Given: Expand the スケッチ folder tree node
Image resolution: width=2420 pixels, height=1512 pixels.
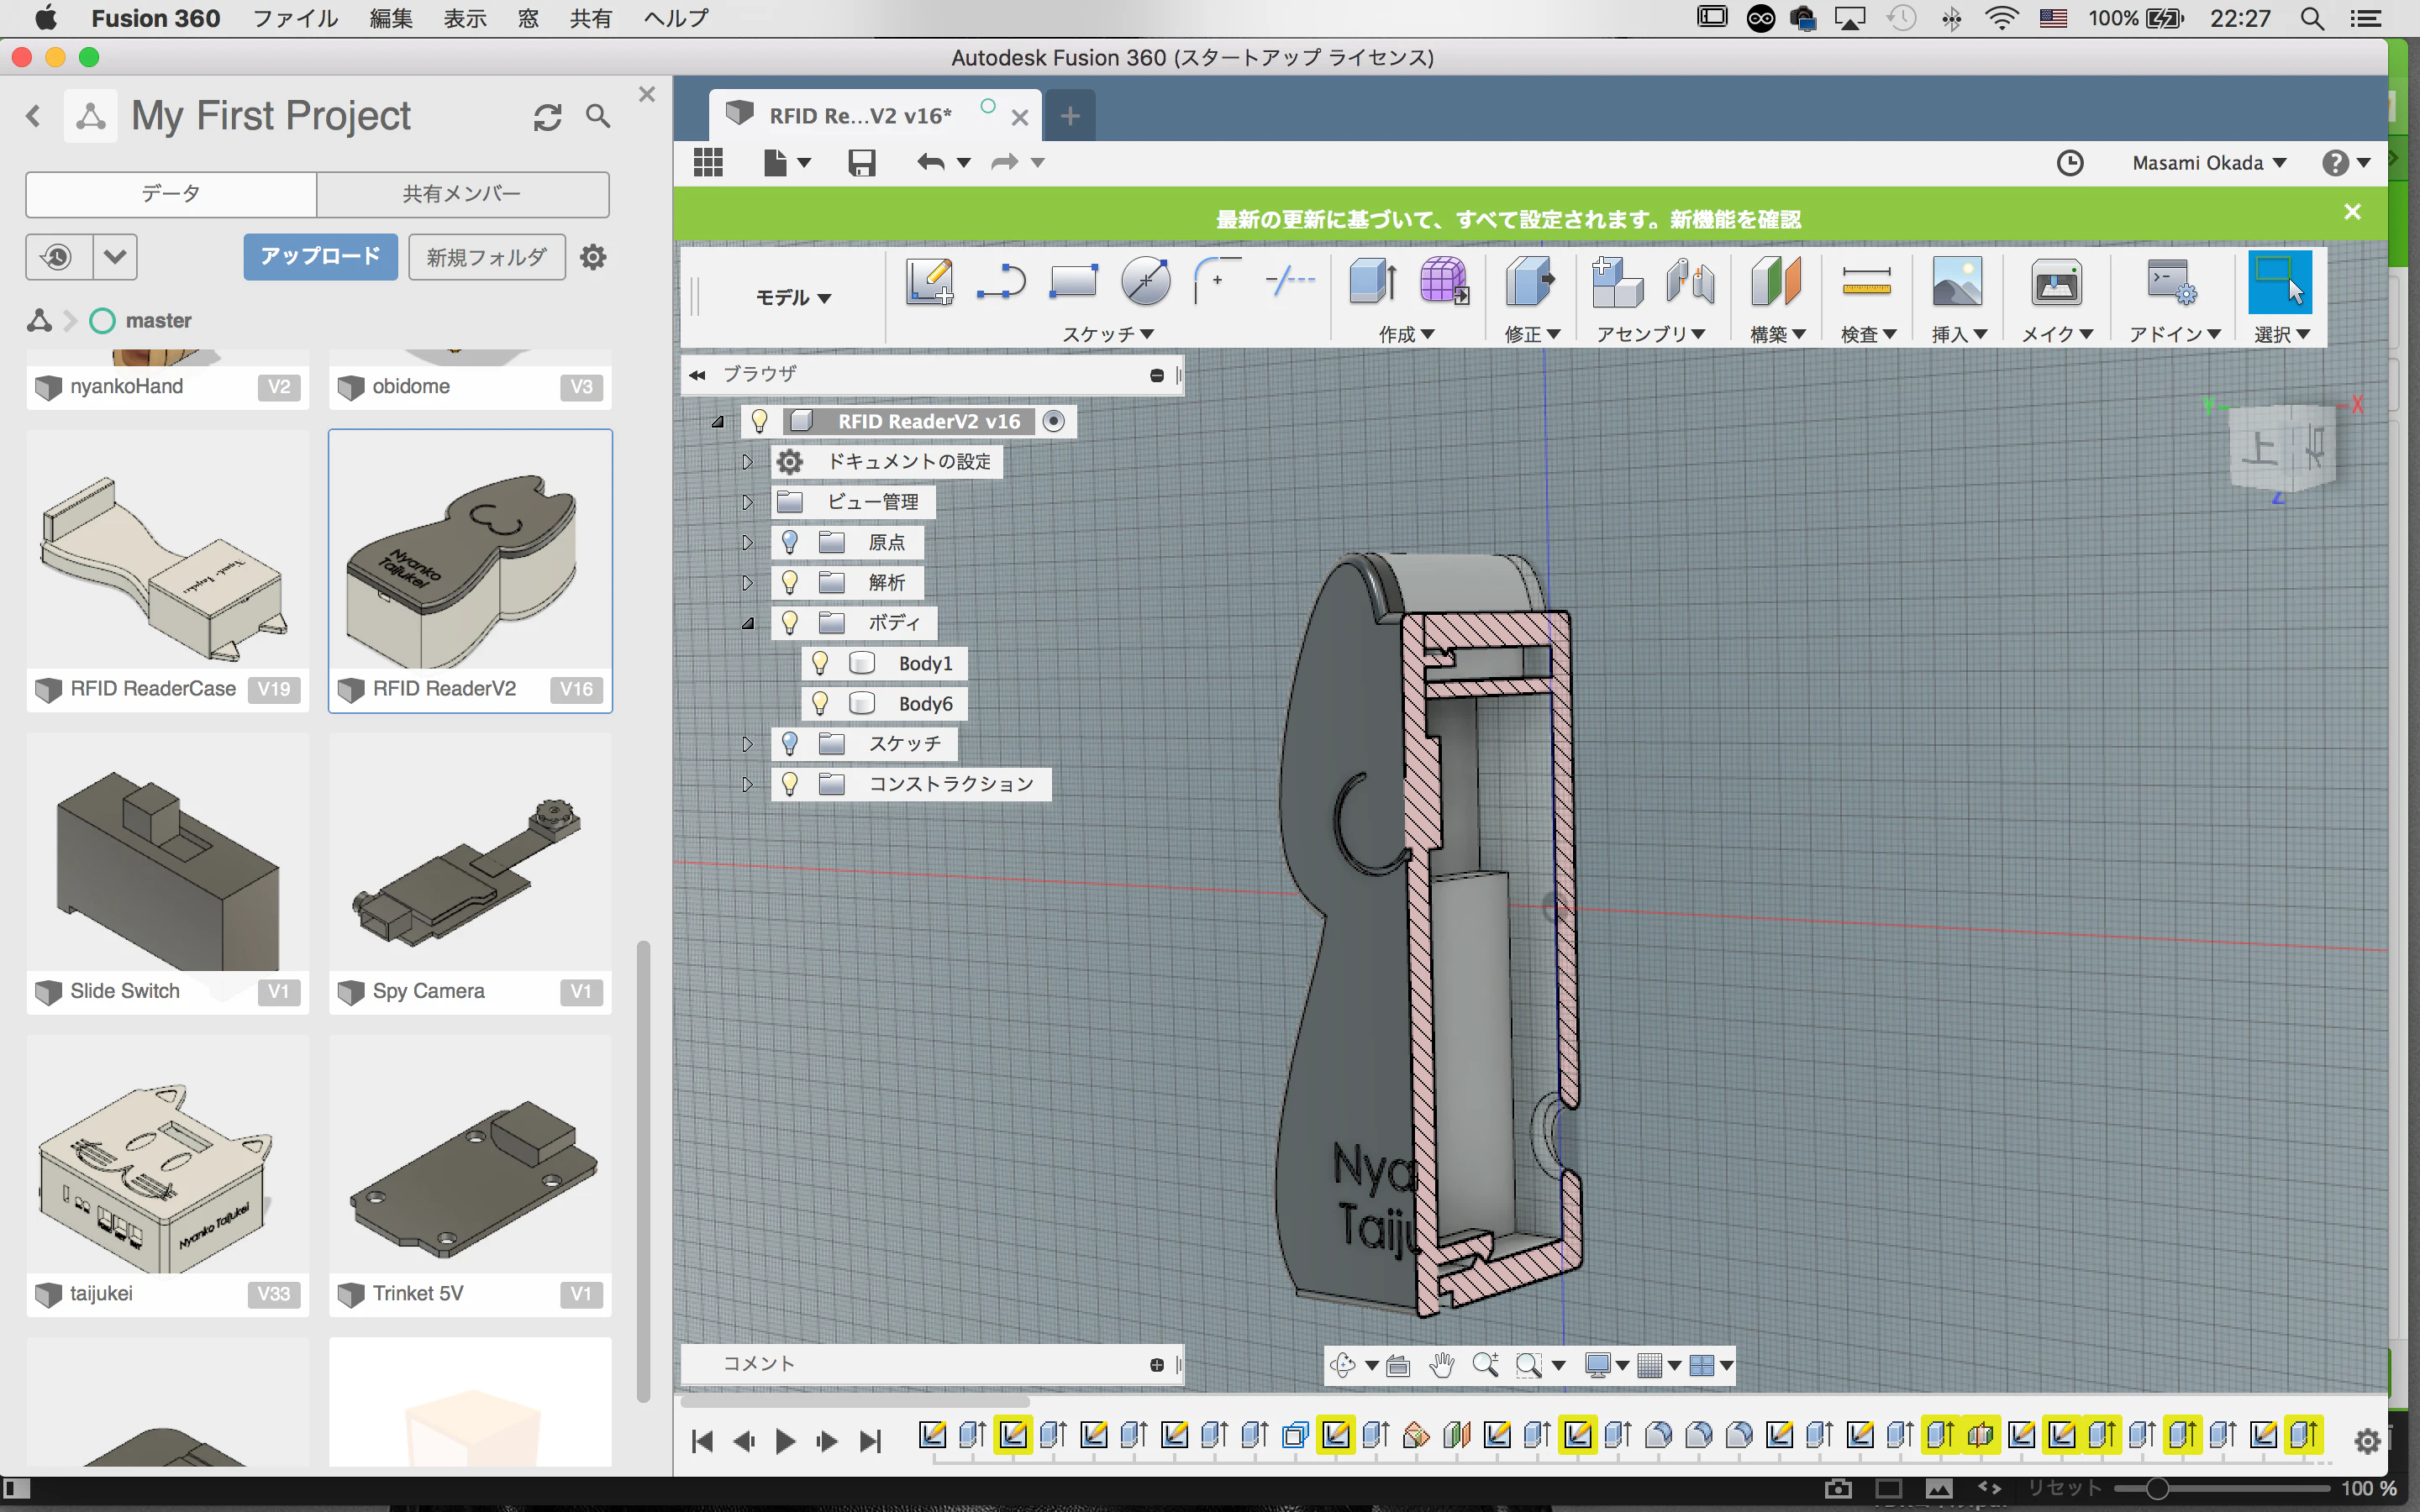Looking at the screenshot, I should (x=747, y=743).
